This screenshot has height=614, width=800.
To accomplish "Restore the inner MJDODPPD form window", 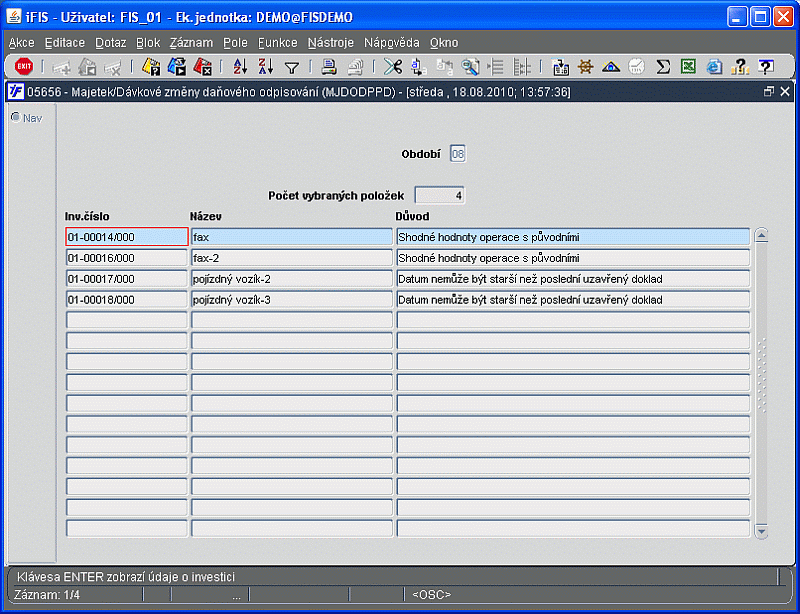I will 769,91.
